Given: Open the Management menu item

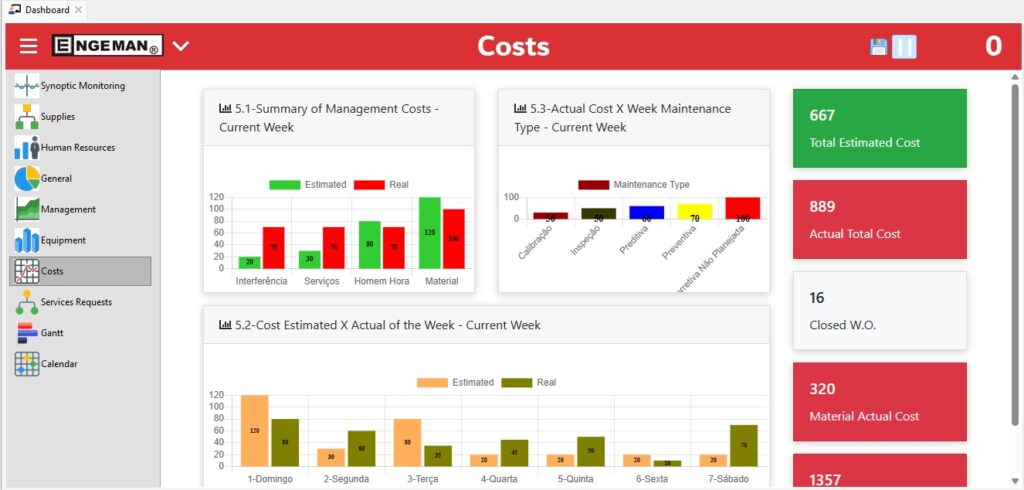Looking at the screenshot, I should pyautogui.click(x=68, y=210).
